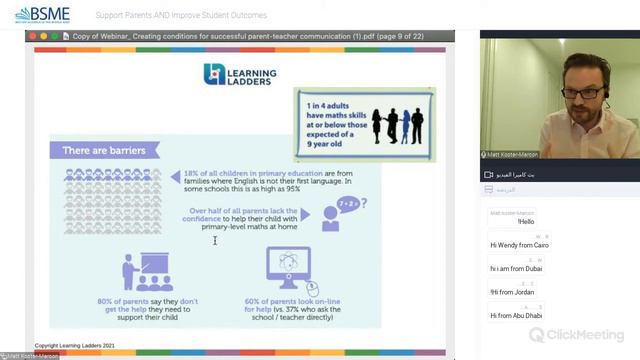Click the presenter name label on the video
This screenshot has height=360, width=640.
click(x=512, y=155)
